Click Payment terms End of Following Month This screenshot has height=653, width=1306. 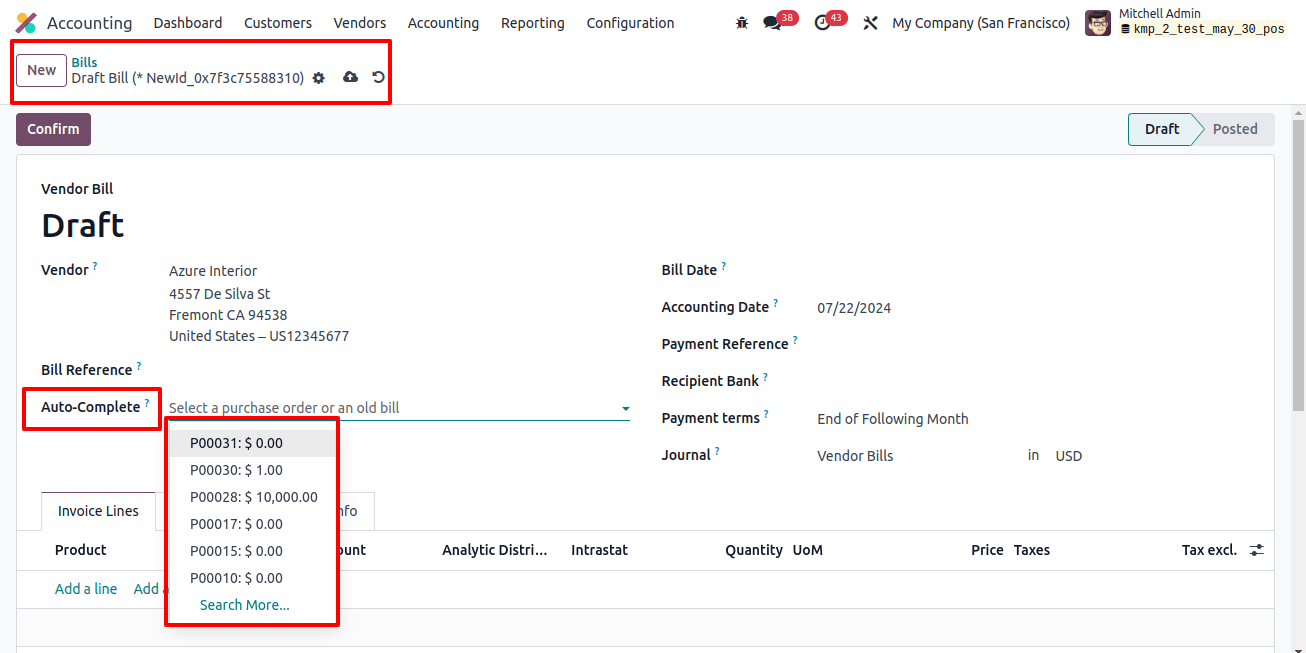tap(892, 419)
